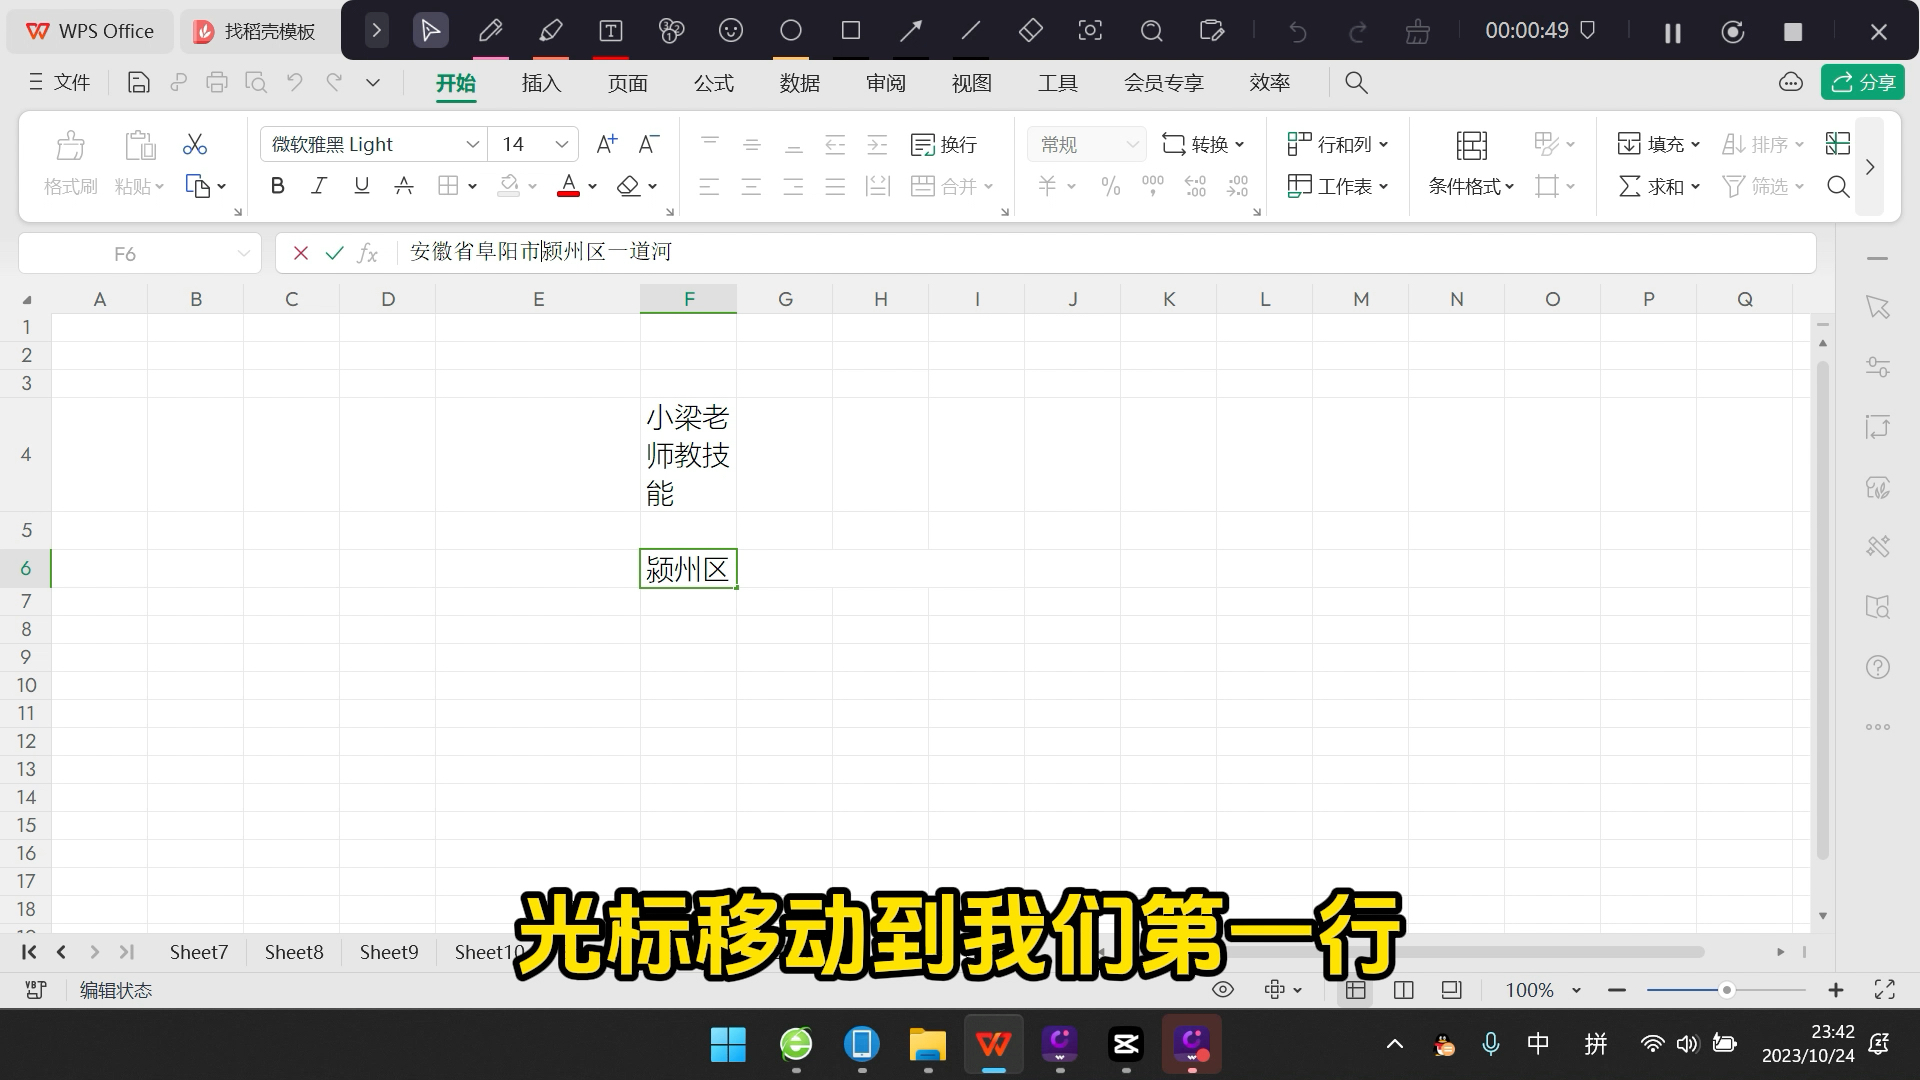Open CapCut from the taskbar
This screenshot has height=1080, width=1920.
tap(1126, 1044)
